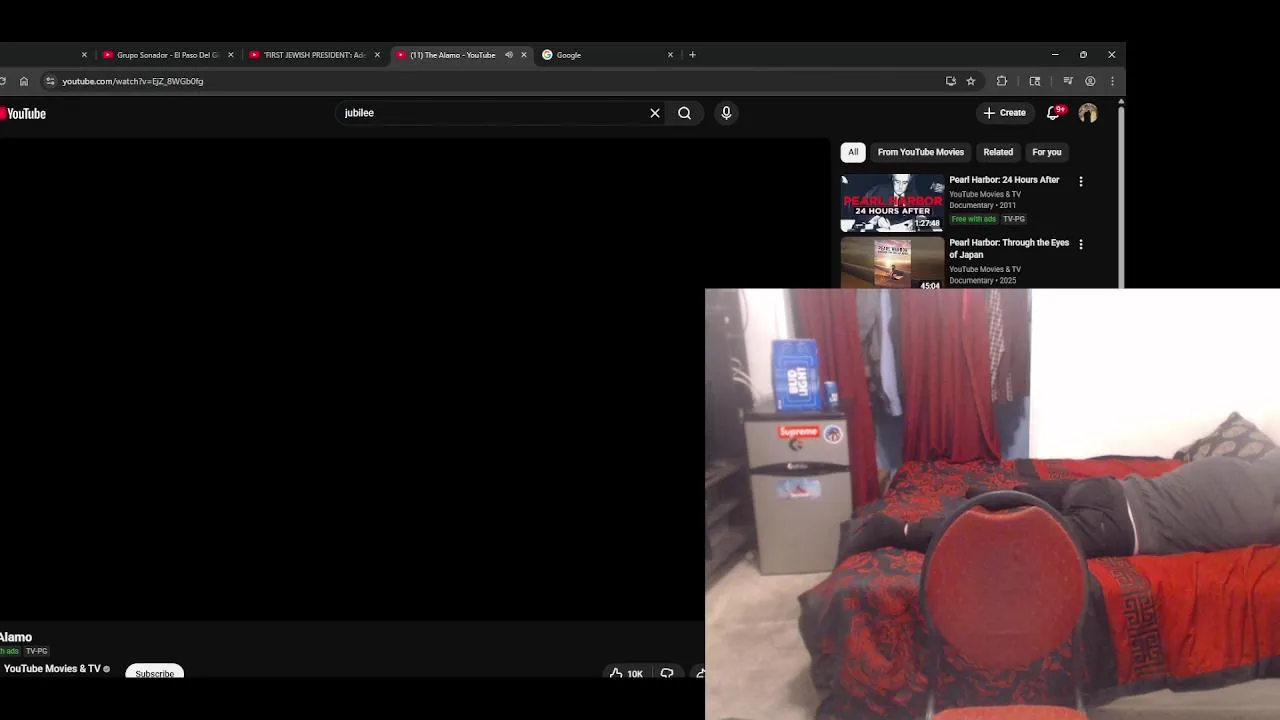This screenshot has height=720, width=1280.
Task: Open options for Pearl Harbor: 24 Hours After
Action: click(x=1081, y=181)
